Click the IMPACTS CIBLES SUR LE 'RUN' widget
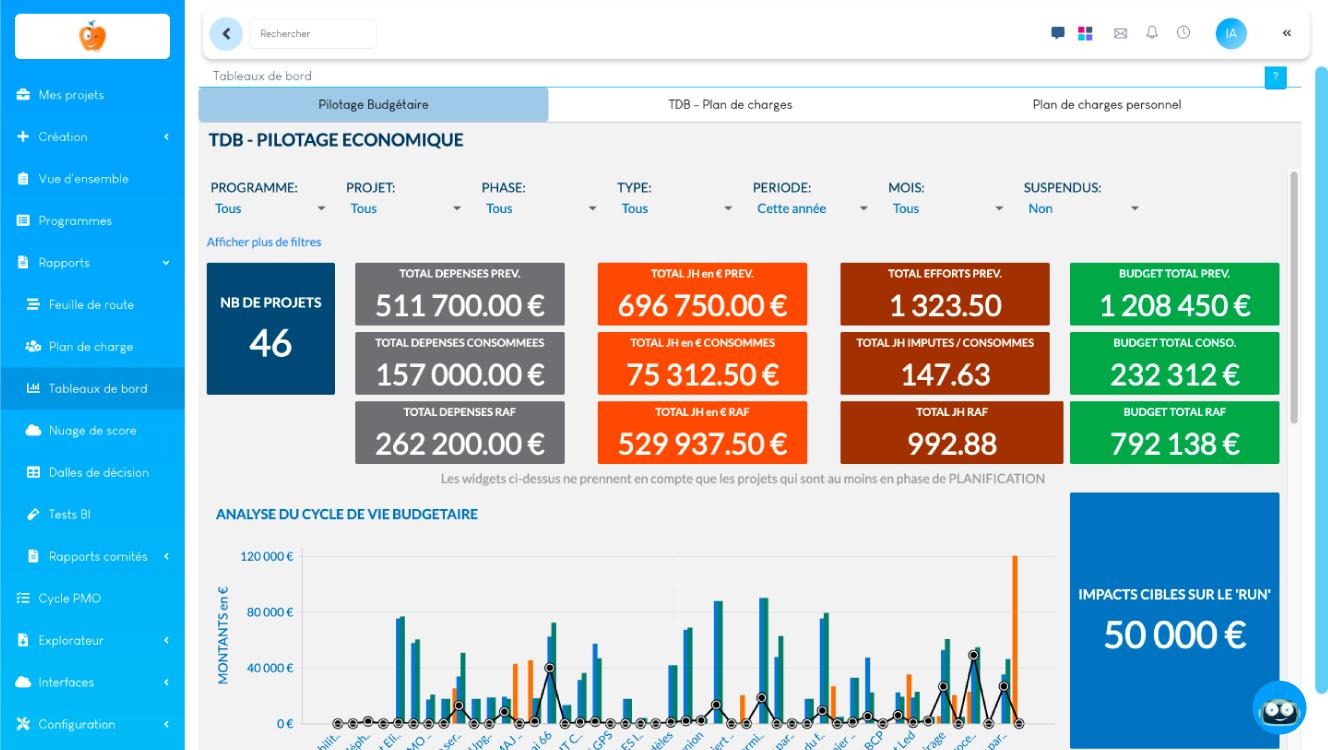This screenshot has height=750, width=1328. coord(1174,620)
